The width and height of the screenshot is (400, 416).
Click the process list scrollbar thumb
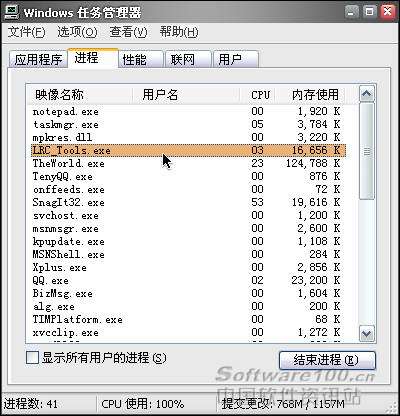tap(367, 152)
